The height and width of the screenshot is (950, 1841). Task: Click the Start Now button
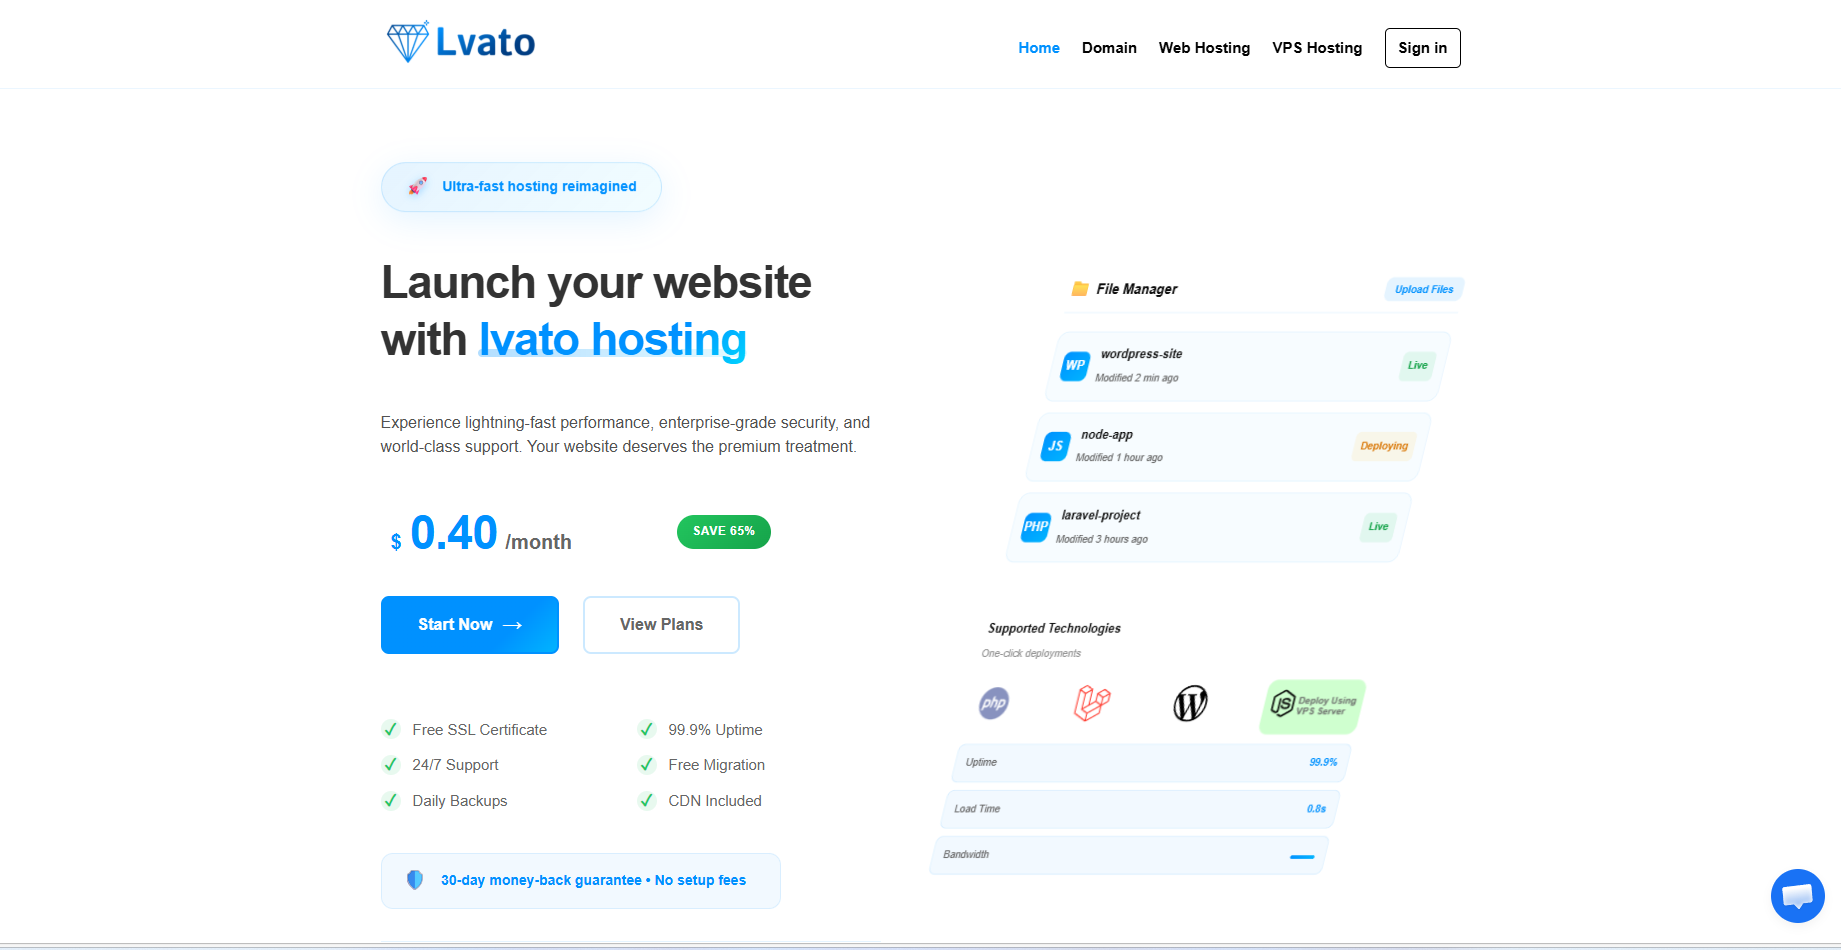(469, 624)
